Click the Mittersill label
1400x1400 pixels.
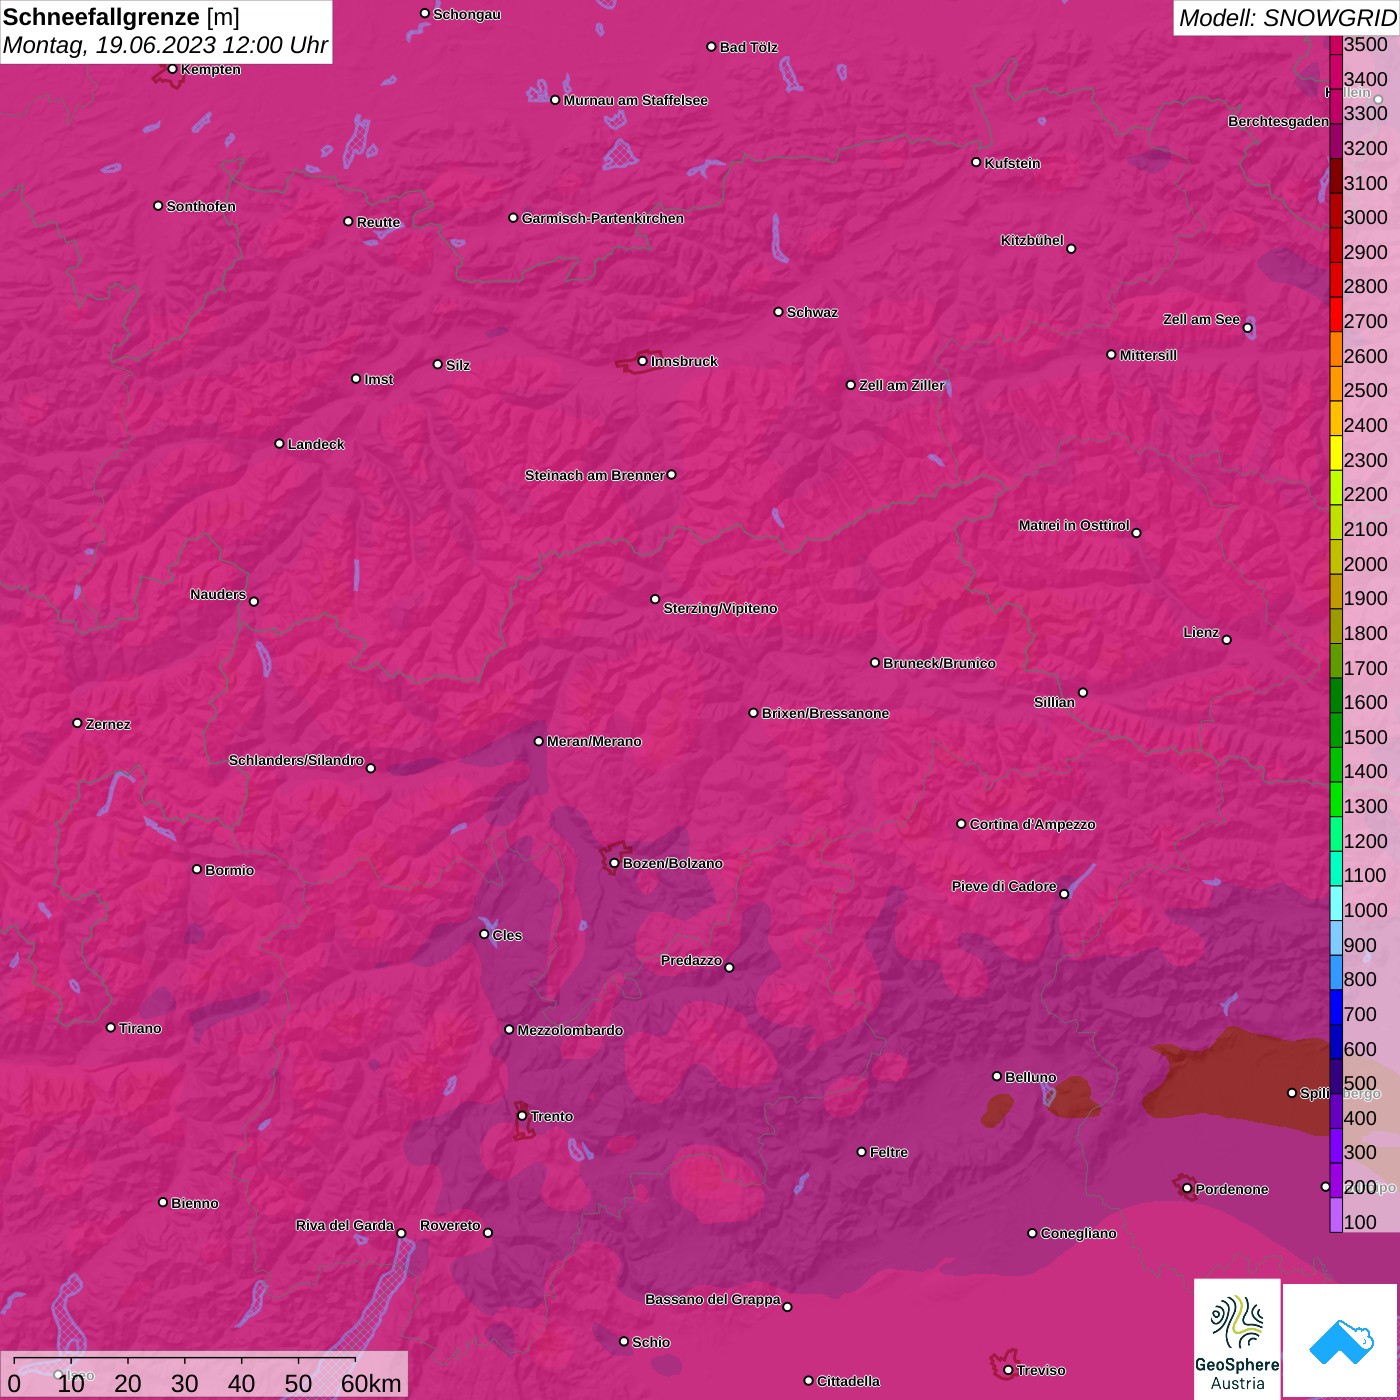click(x=1148, y=355)
